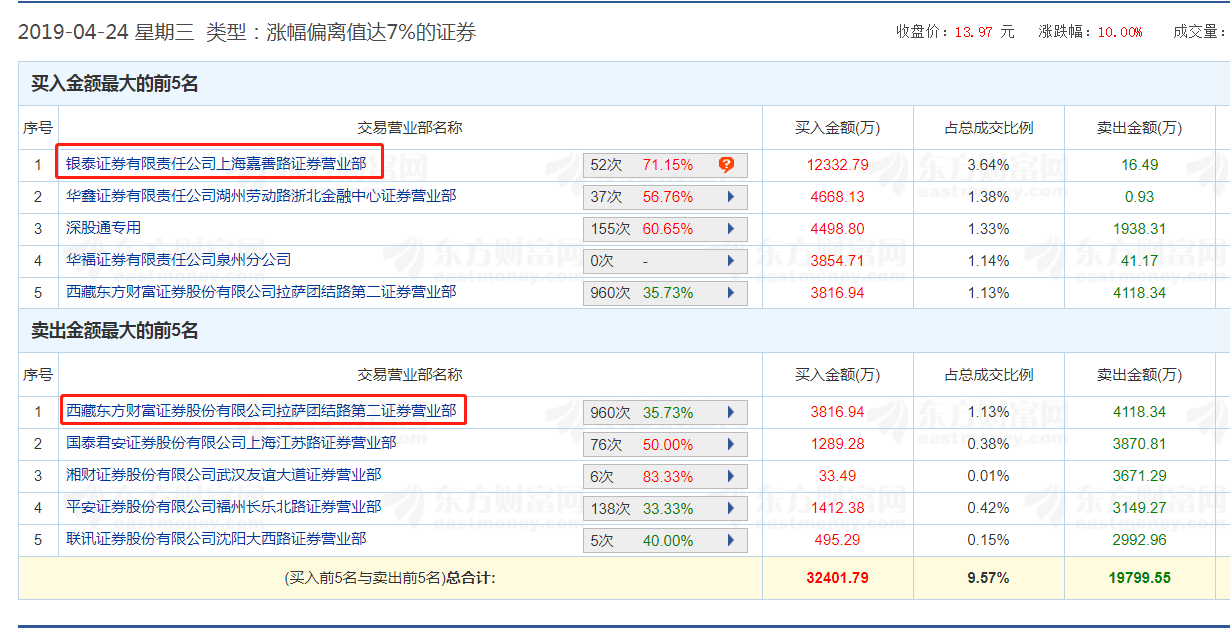
Task: Open 国泰君安上海江苏路证券营业部 link
Action: pyautogui.click(x=231, y=443)
